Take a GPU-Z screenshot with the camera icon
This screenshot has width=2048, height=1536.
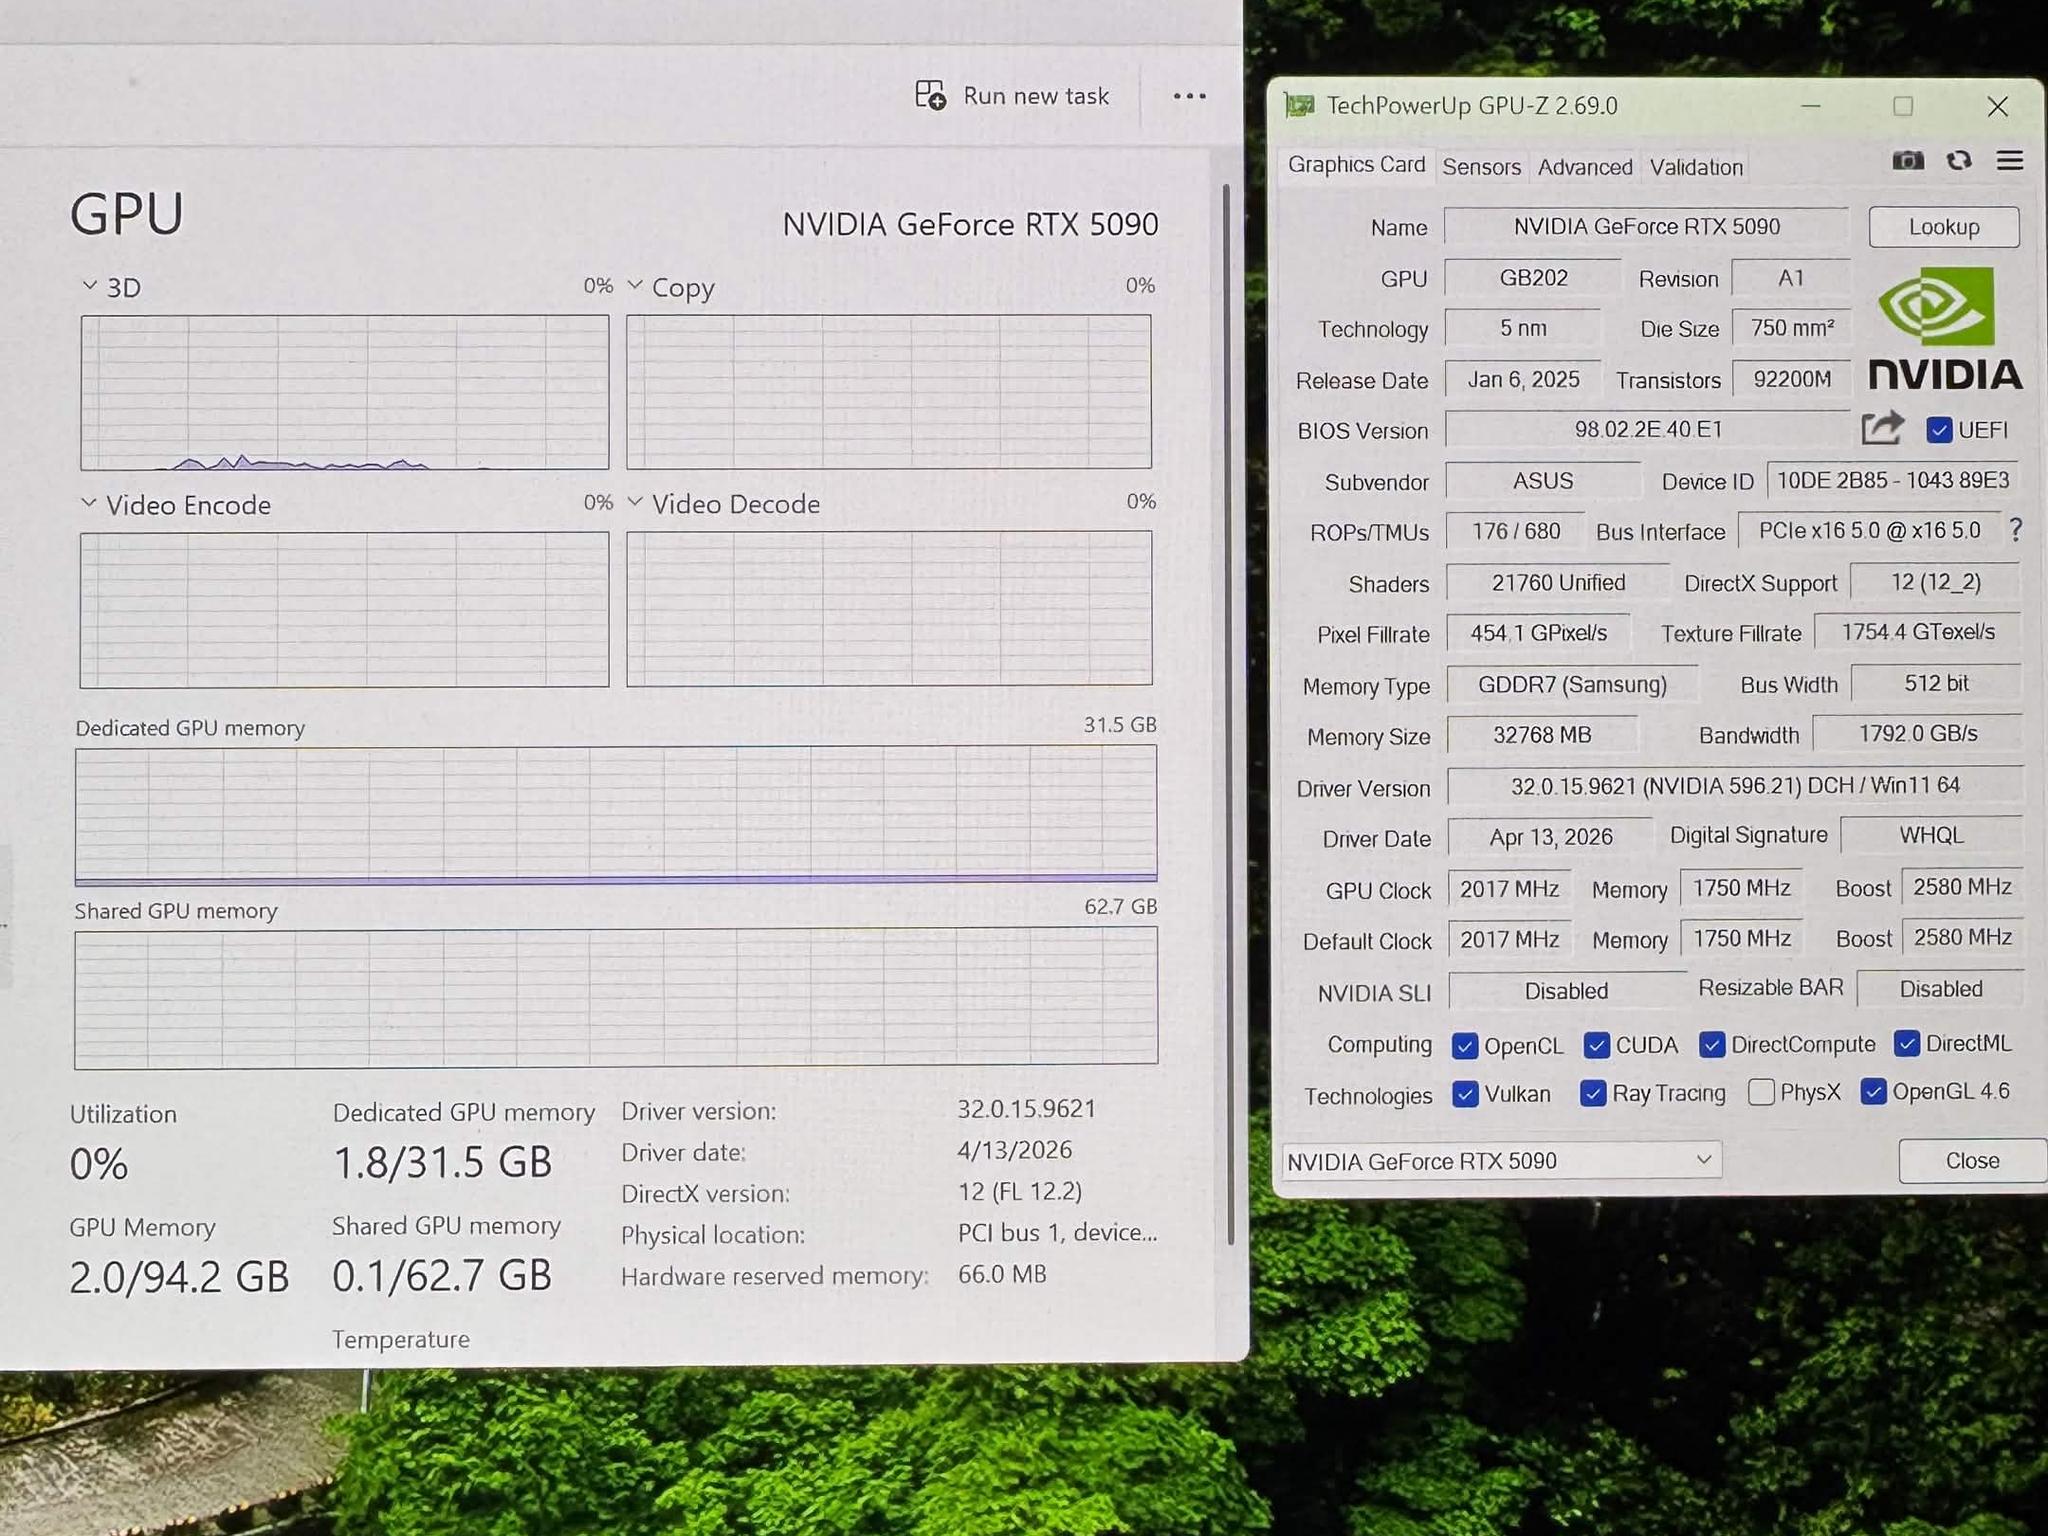tap(1907, 161)
